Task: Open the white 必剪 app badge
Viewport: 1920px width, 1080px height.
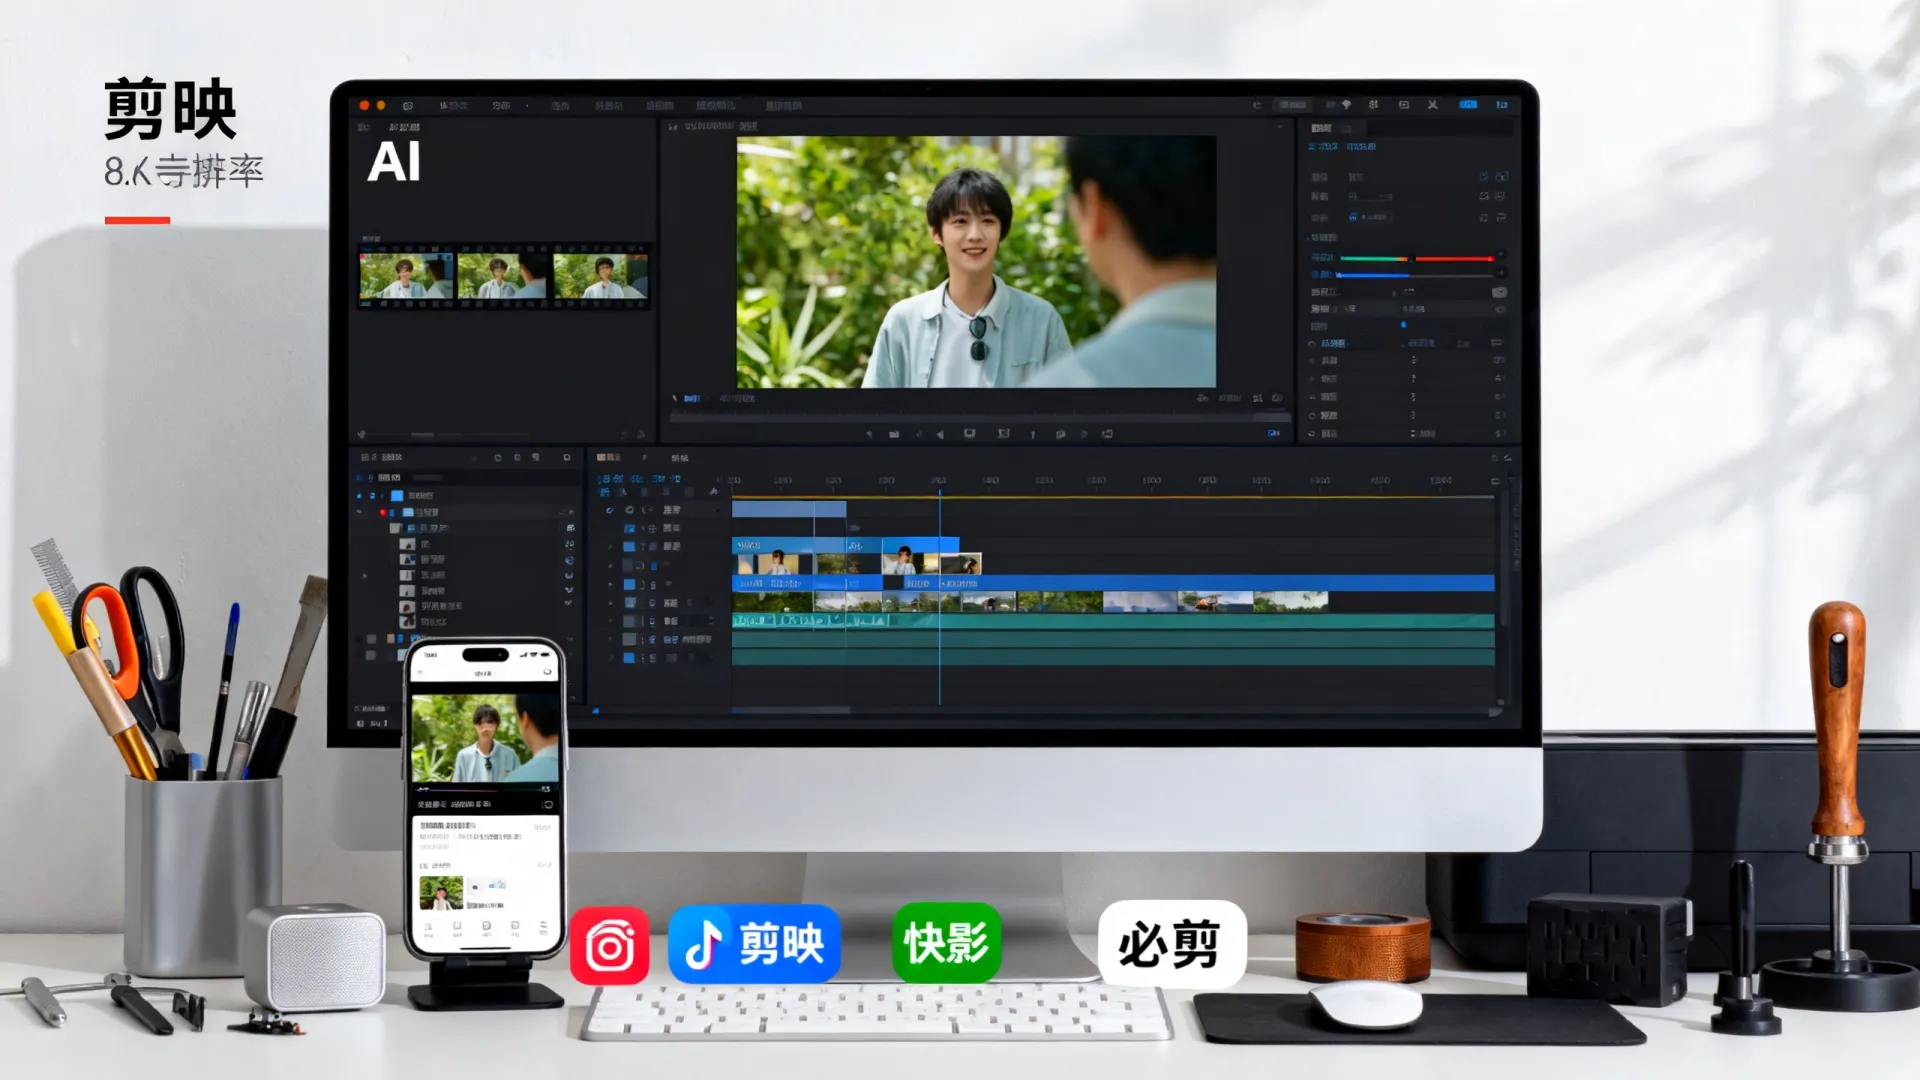Action: click(1172, 944)
